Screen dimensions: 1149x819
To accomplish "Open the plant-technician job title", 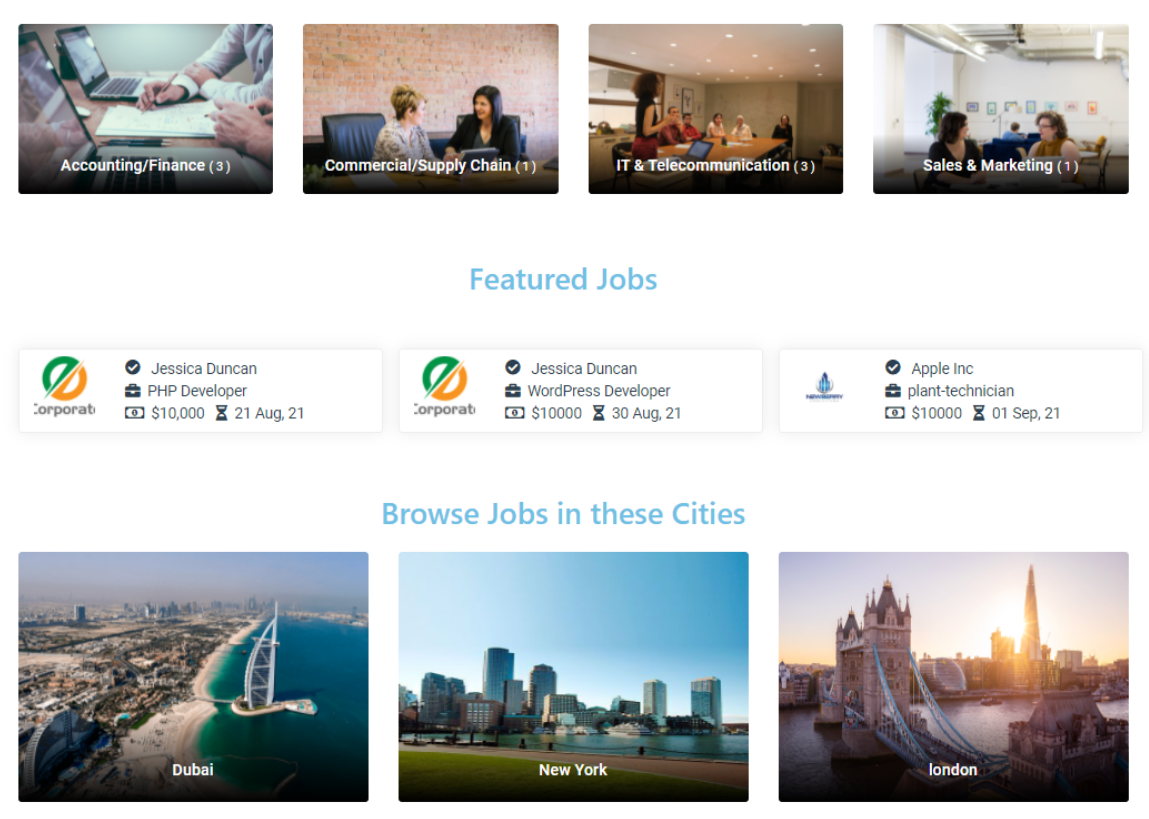I will (x=961, y=390).
